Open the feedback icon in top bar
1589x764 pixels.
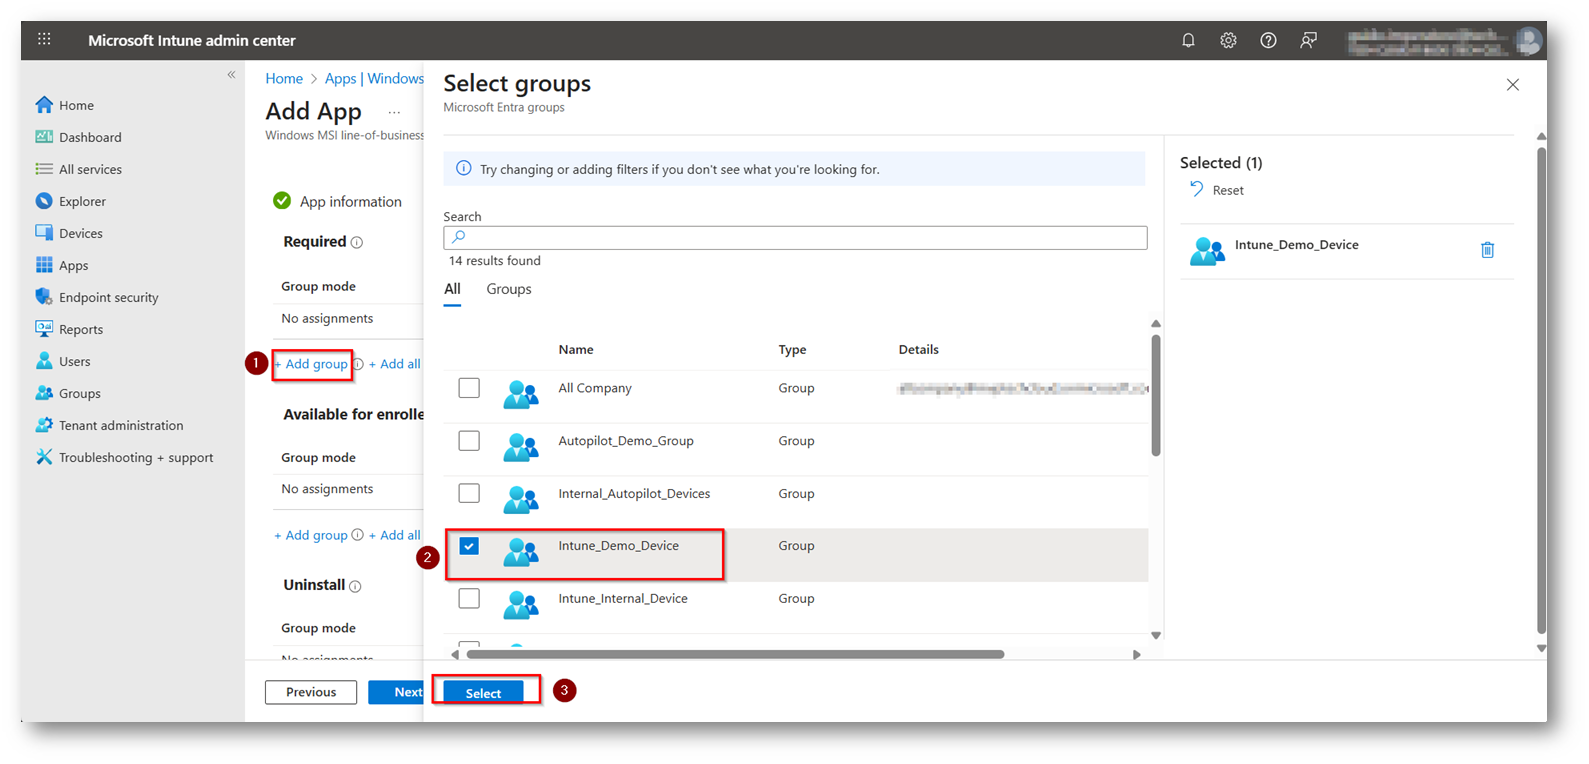(x=1308, y=40)
